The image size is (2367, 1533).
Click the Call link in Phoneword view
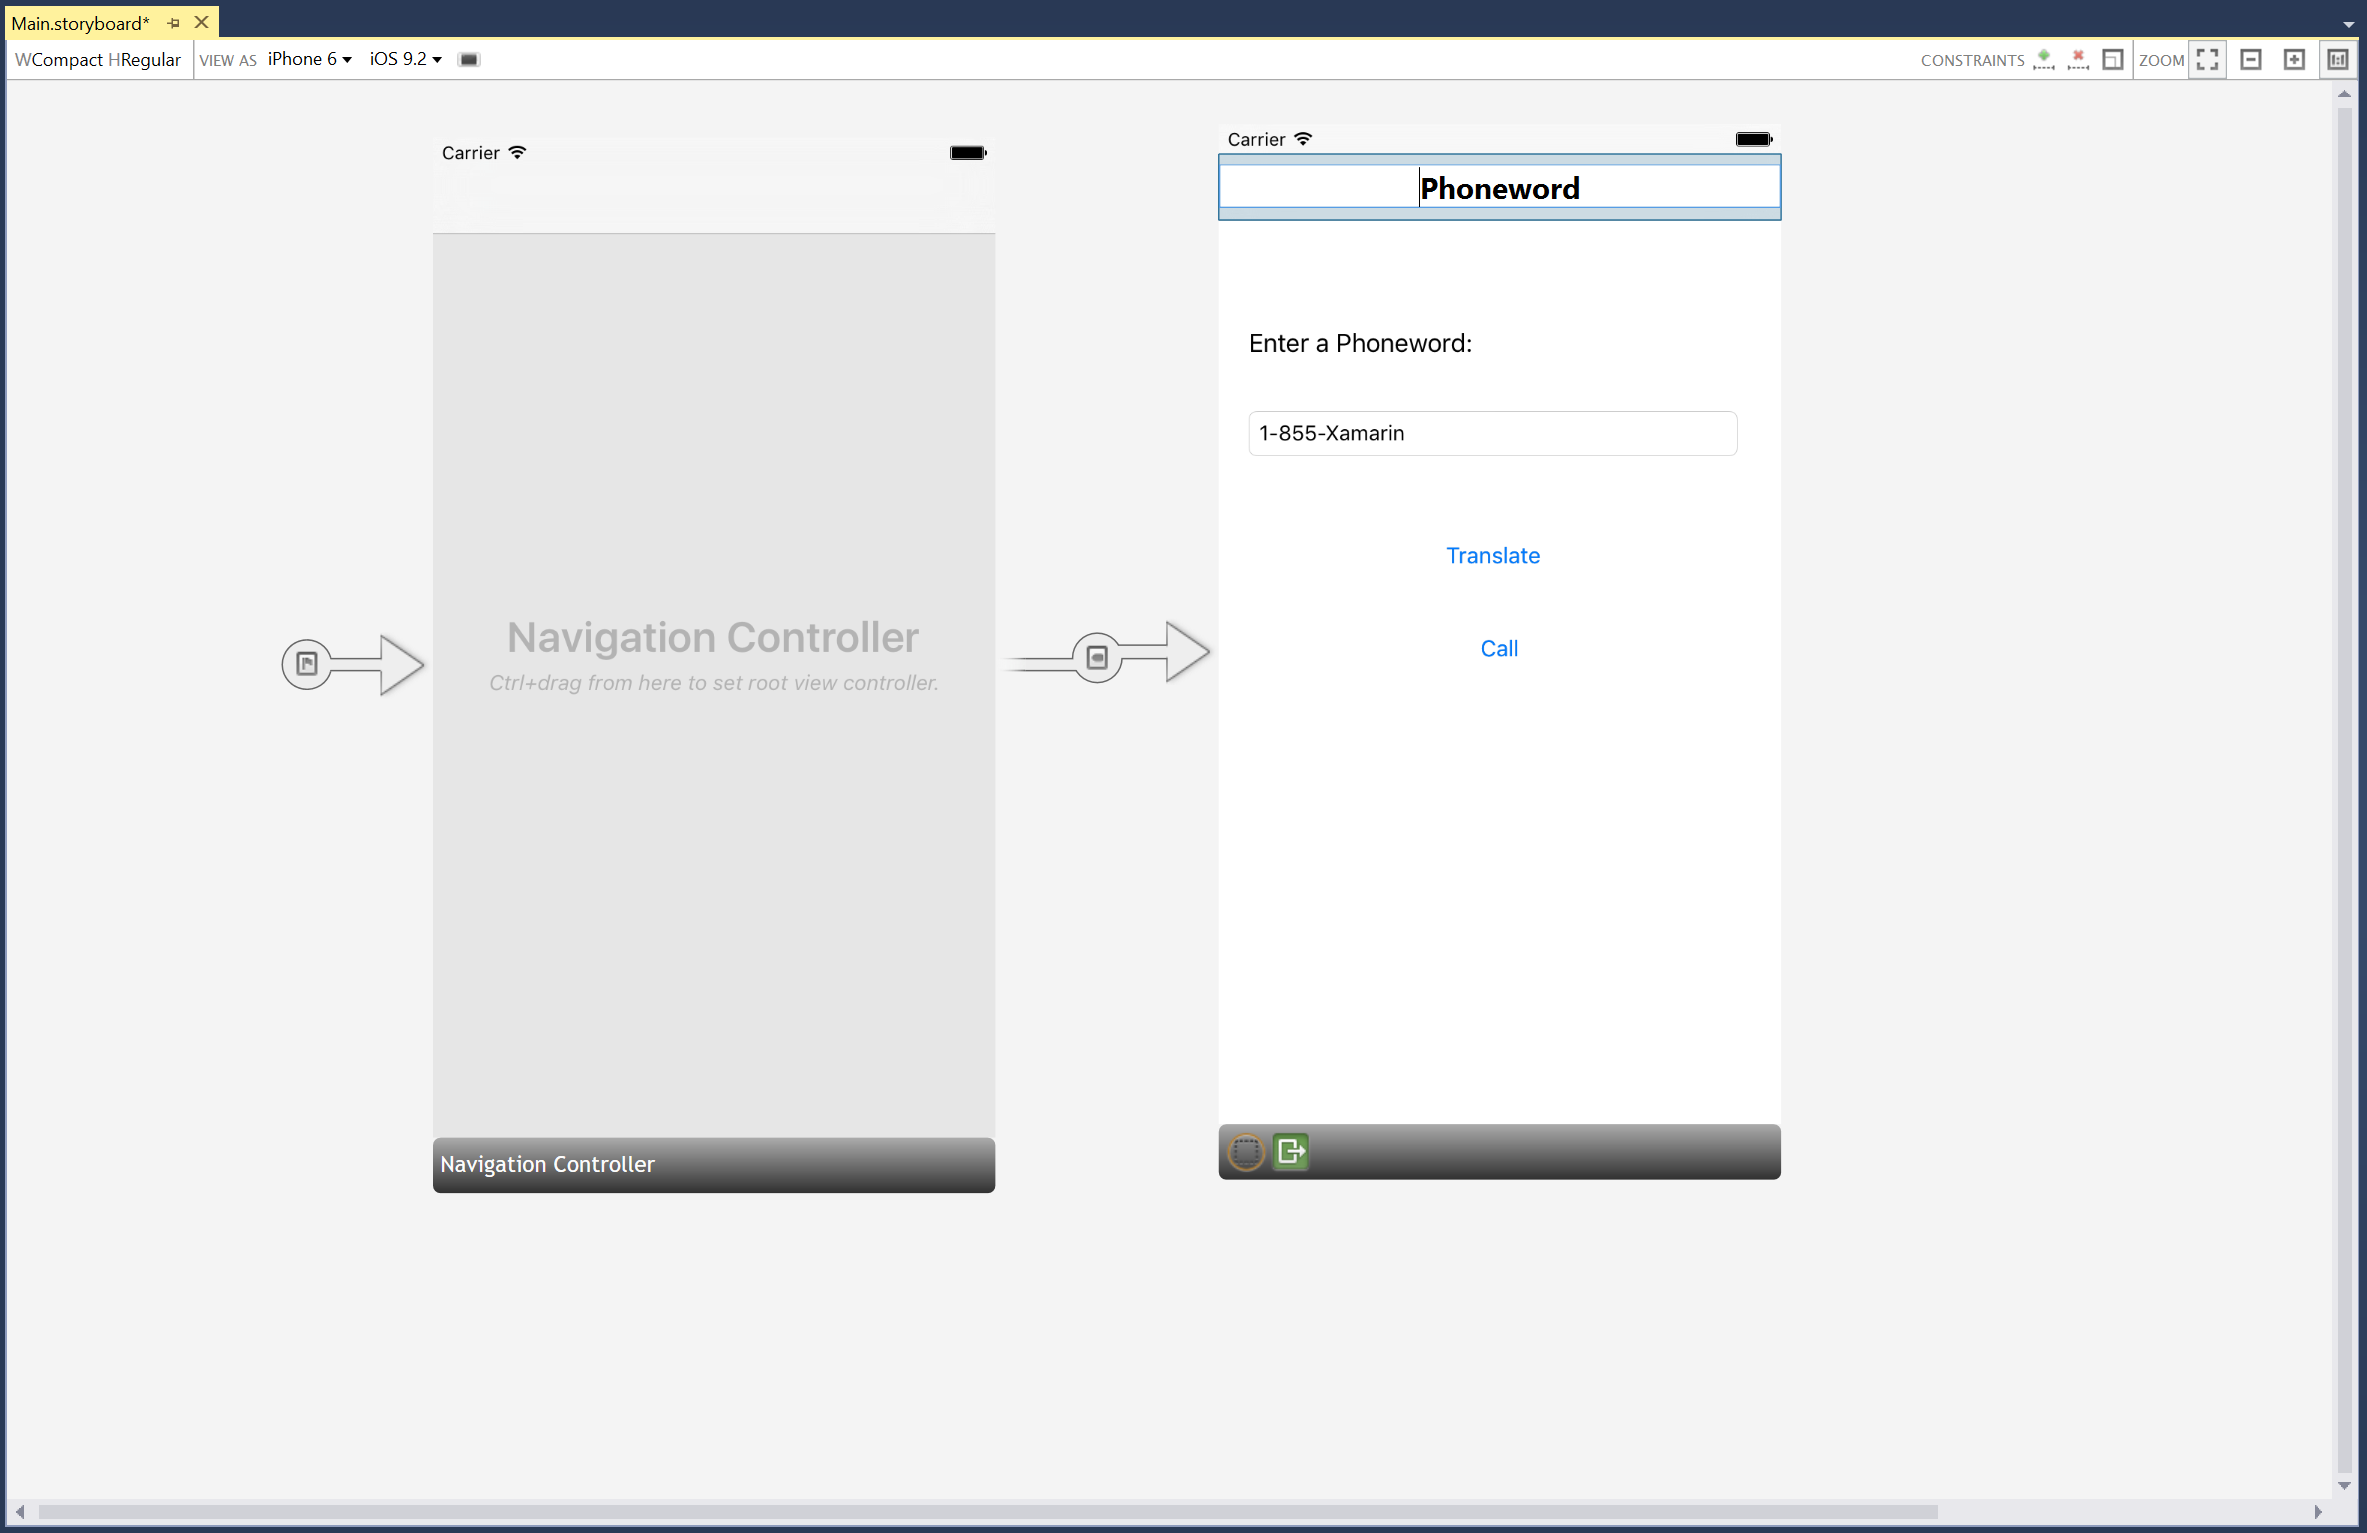click(x=1496, y=647)
